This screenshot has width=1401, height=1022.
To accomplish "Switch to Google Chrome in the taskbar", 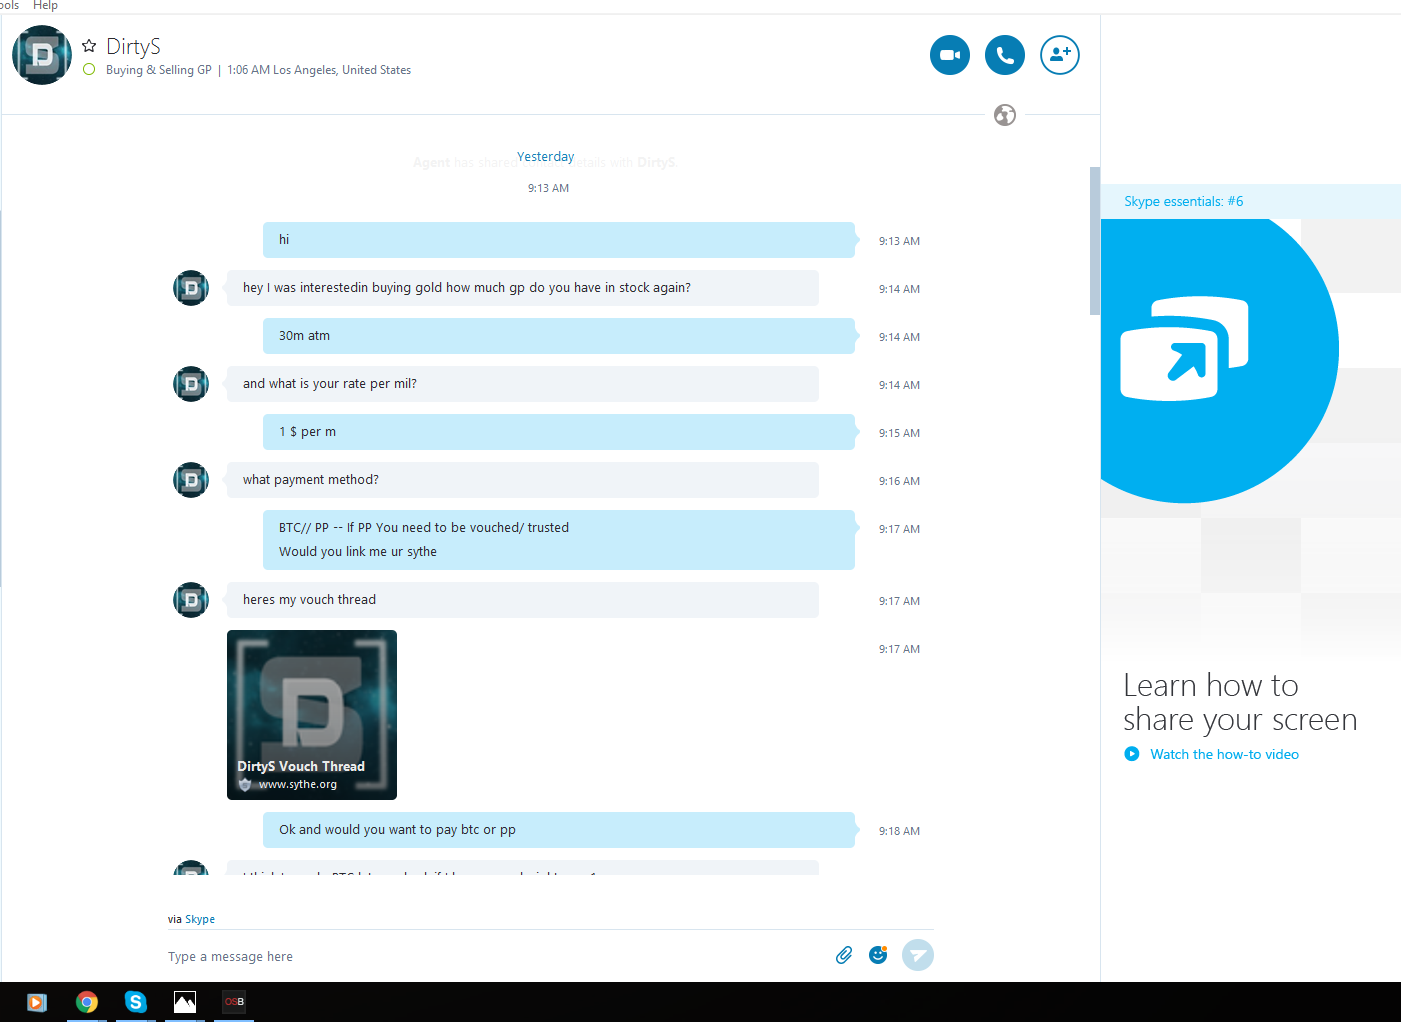I will coord(87,1002).
